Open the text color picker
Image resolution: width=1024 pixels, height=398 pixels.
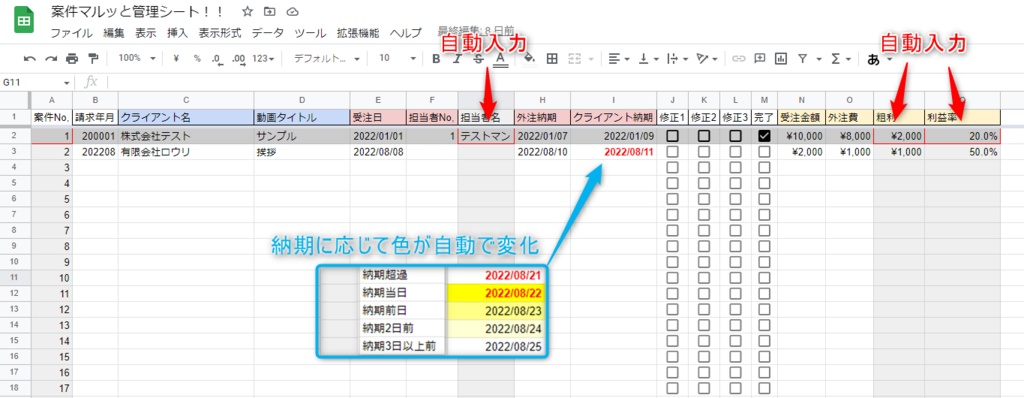(x=500, y=59)
